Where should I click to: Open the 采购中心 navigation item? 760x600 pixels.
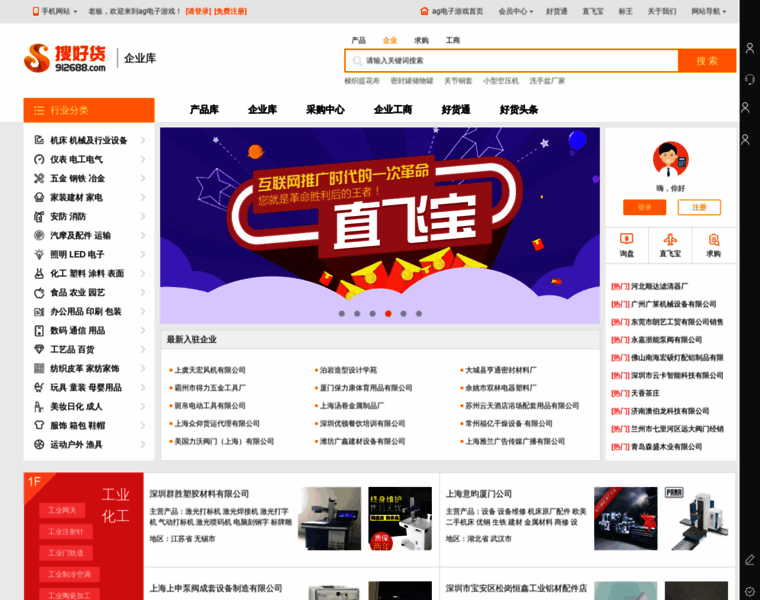click(x=325, y=110)
